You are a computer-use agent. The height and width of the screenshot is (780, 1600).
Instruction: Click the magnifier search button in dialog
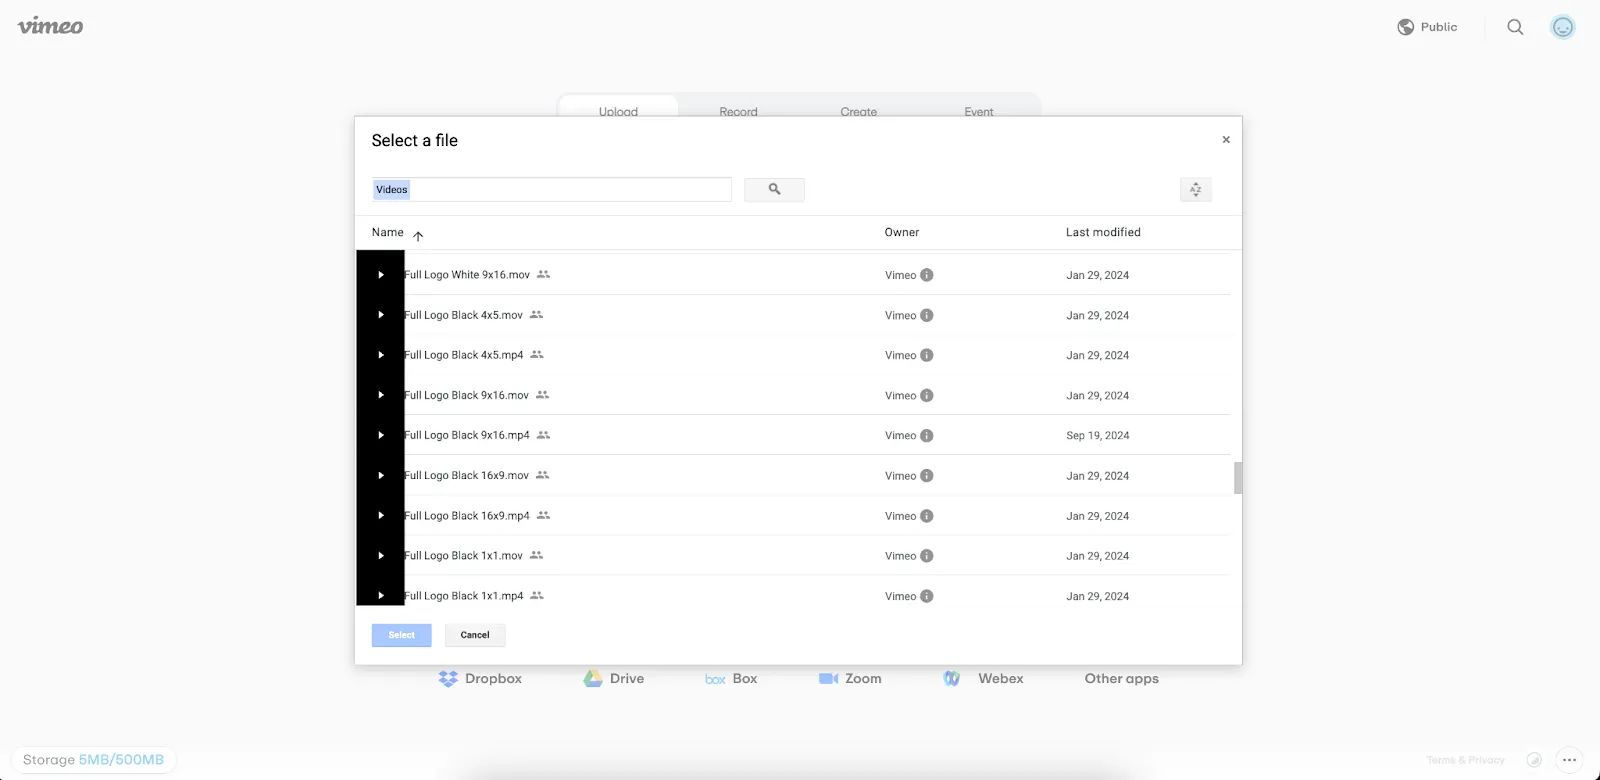click(774, 189)
